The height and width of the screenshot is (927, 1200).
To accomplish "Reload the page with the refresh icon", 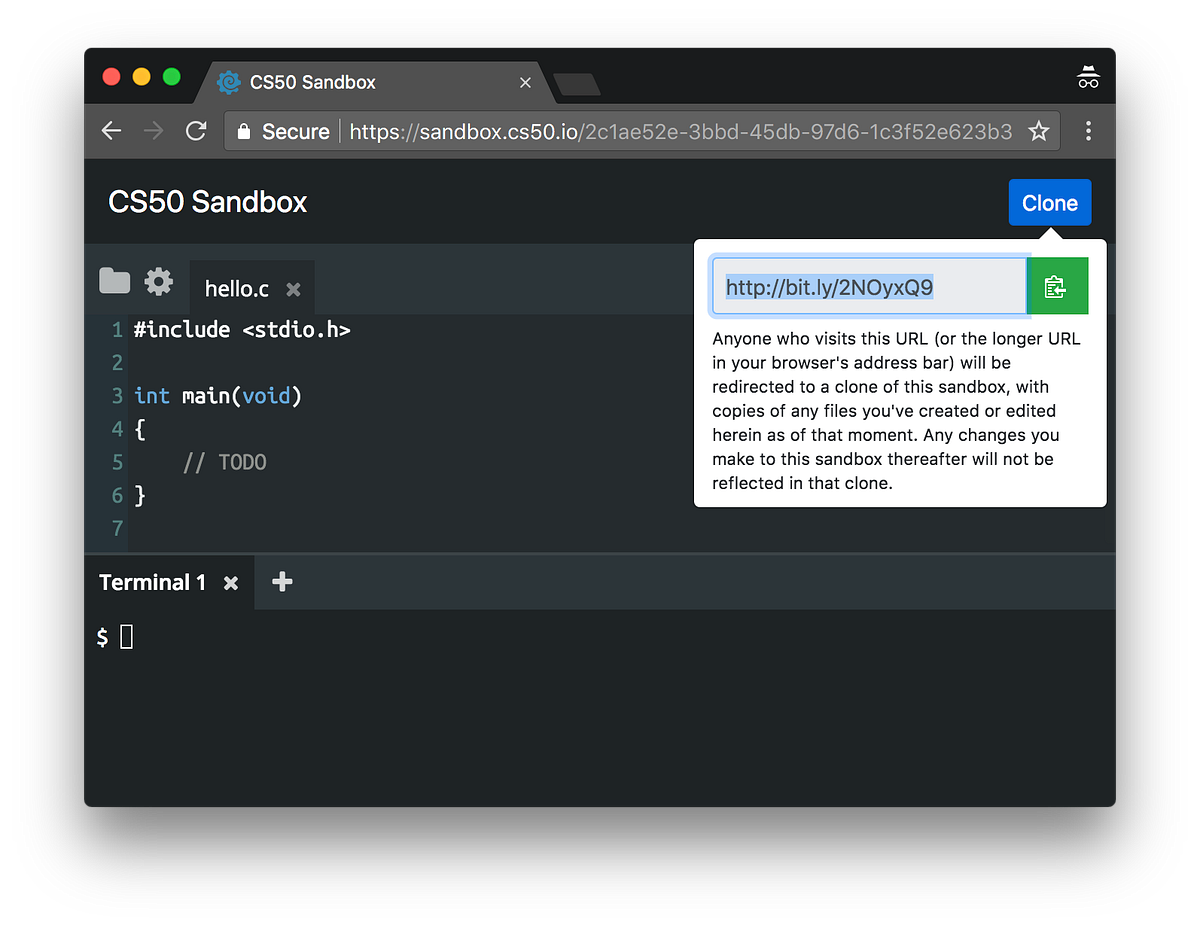I will pyautogui.click(x=196, y=131).
